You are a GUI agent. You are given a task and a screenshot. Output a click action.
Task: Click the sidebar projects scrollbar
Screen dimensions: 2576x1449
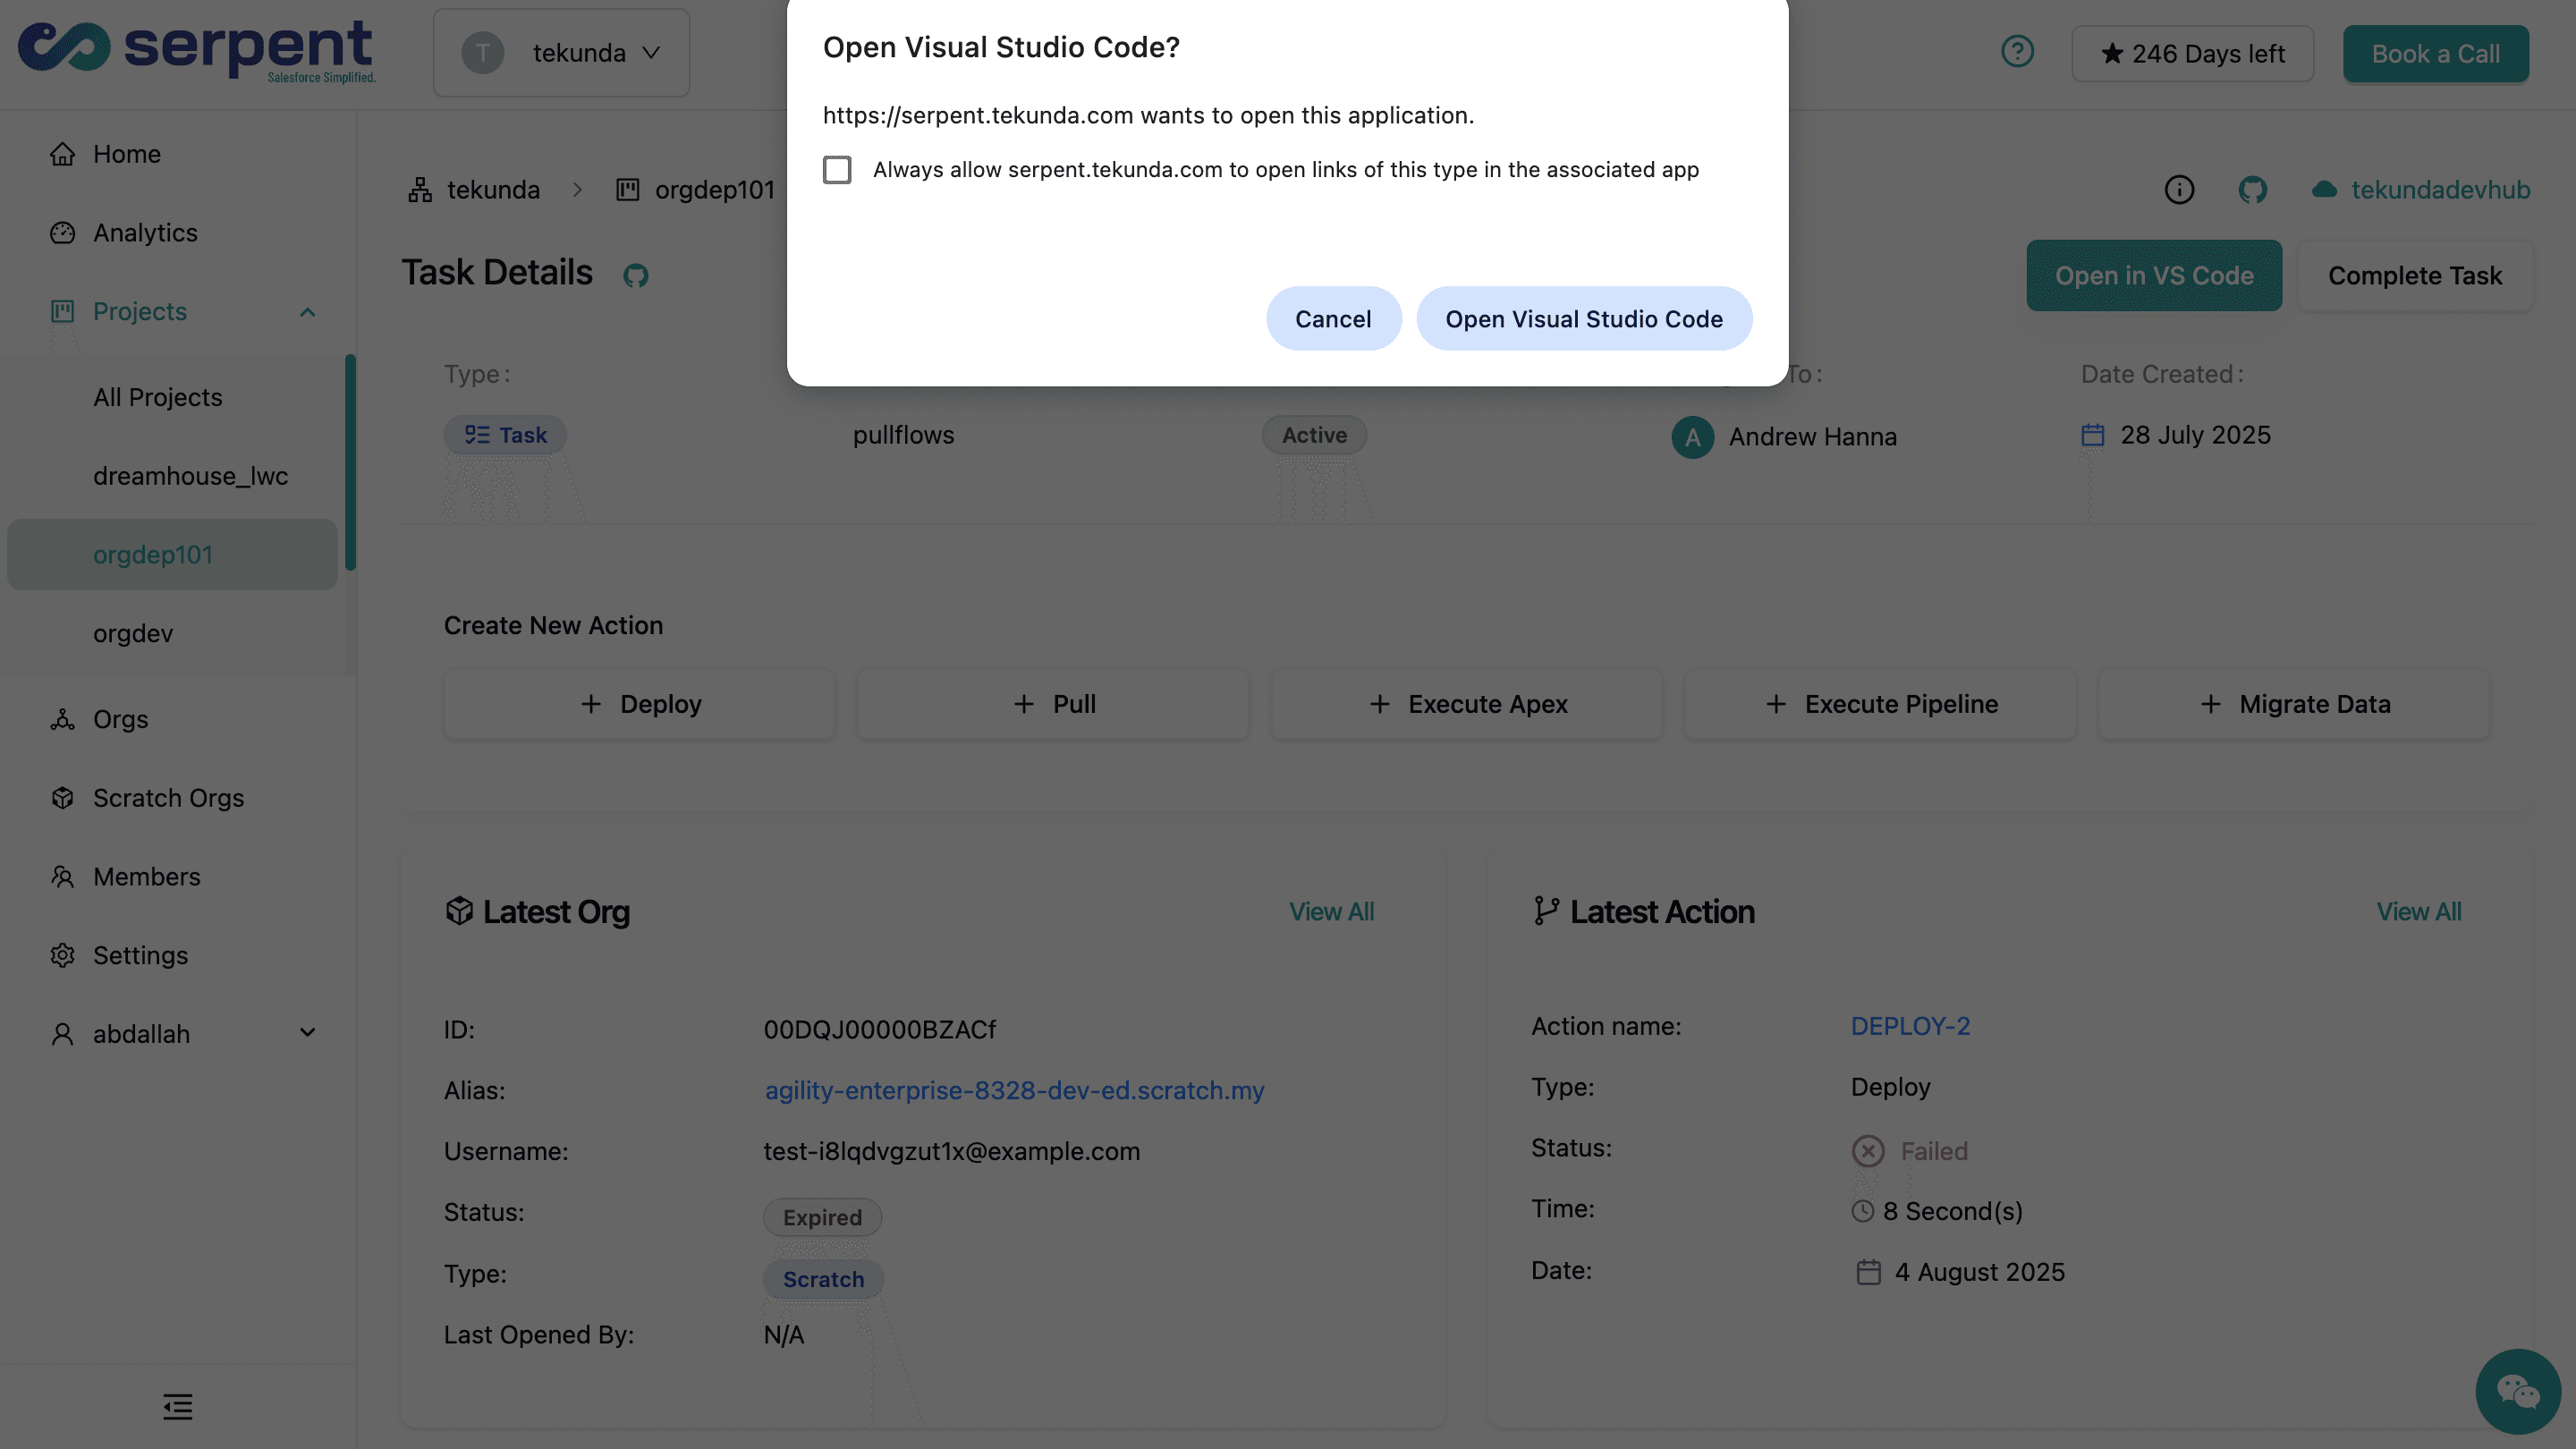(350, 462)
